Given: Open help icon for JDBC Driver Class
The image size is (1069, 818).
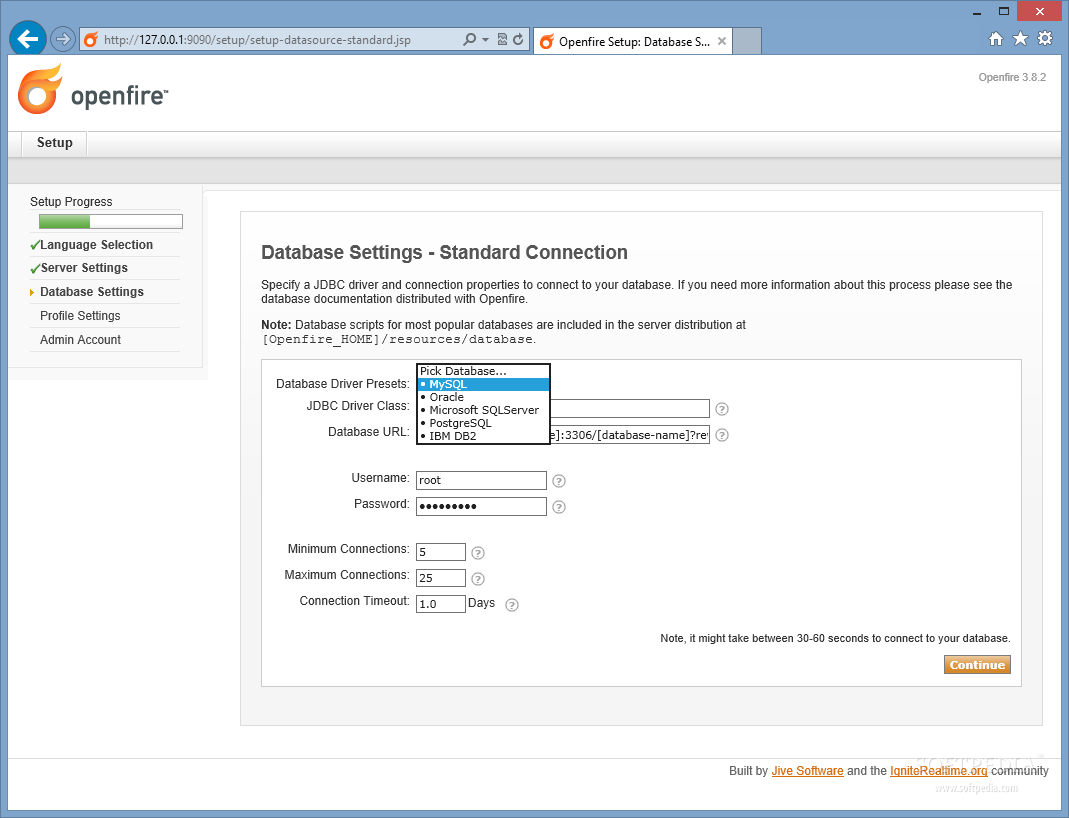Looking at the screenshot, I should coord(722,409).
